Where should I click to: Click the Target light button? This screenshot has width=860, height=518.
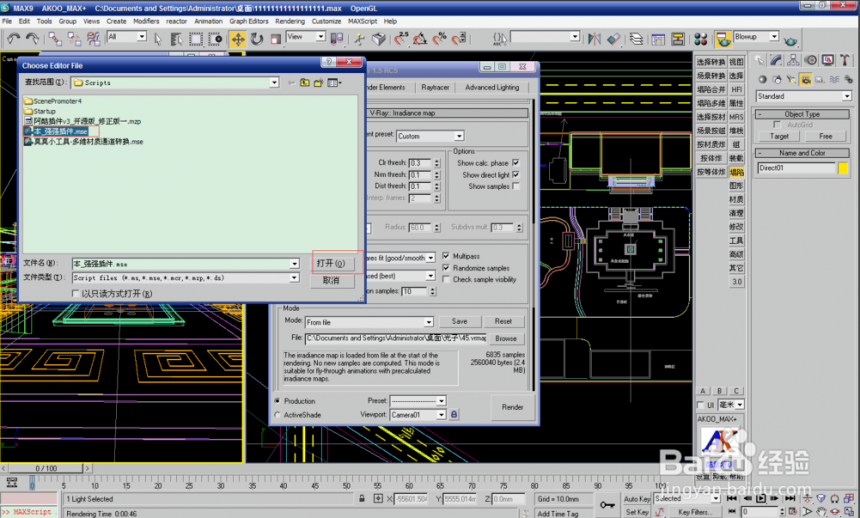point(779,136)
